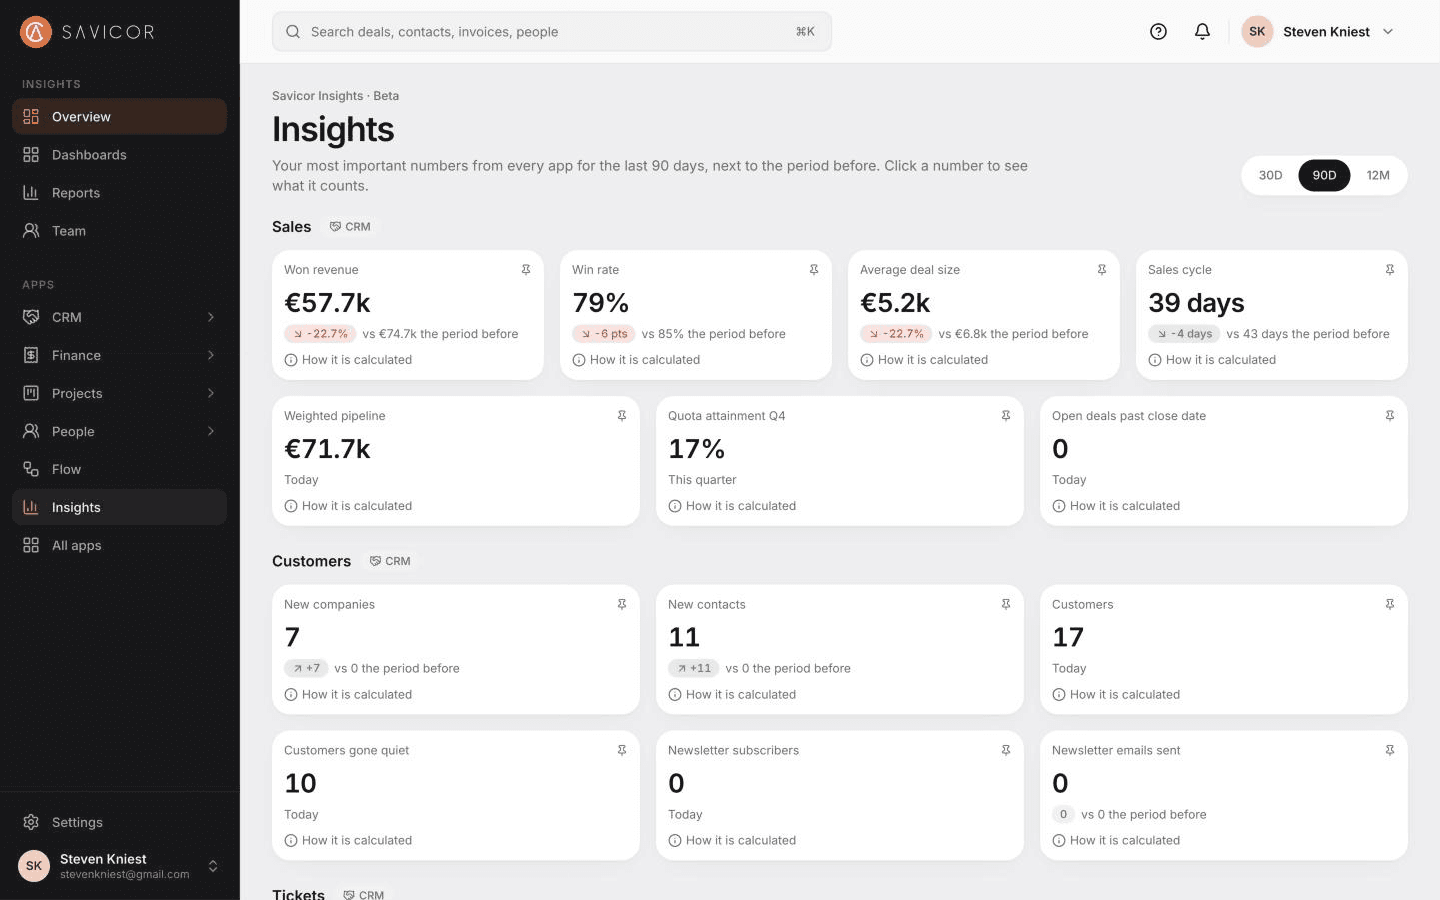Click the +7 New companies badge
This screenshot has width=1440, height=900.
coord(306,669)
